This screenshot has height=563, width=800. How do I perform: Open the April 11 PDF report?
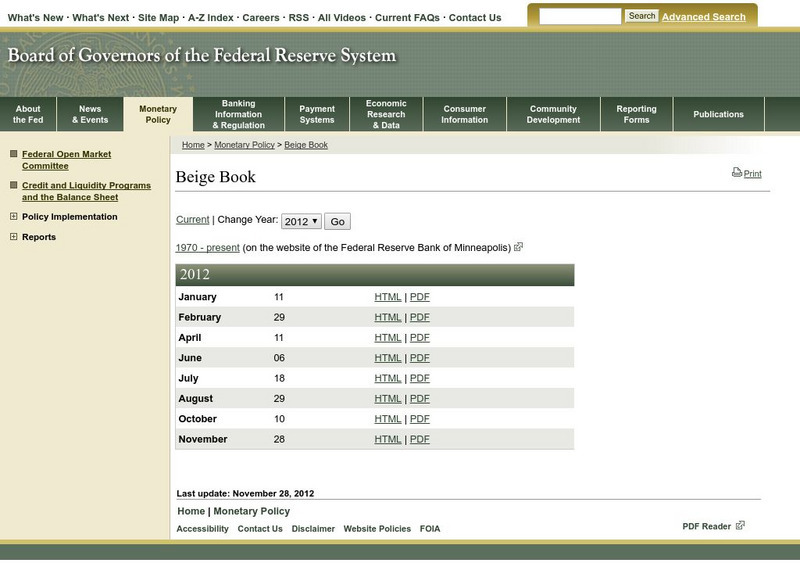tap(419, 338)
